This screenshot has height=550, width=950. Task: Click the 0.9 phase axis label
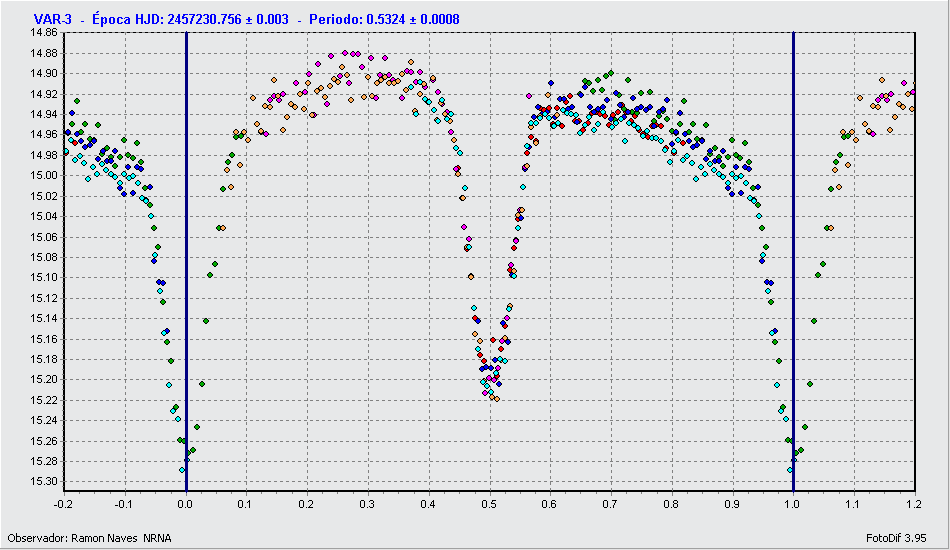pyautogui.click(x=732, y=504)
